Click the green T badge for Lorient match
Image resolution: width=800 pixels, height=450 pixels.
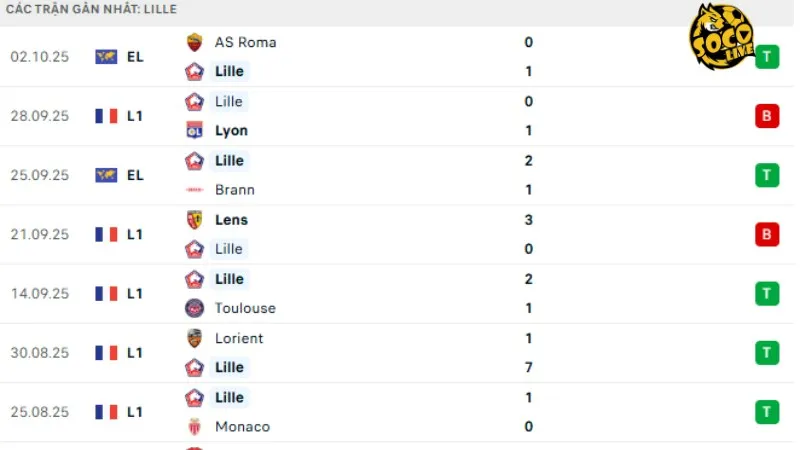click(767, 352)
